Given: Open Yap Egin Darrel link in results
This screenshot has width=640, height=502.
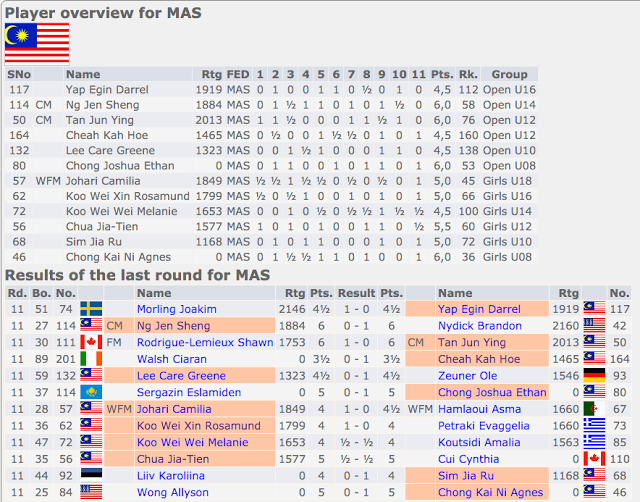Looking at the screenshot, I should point(479,309).
